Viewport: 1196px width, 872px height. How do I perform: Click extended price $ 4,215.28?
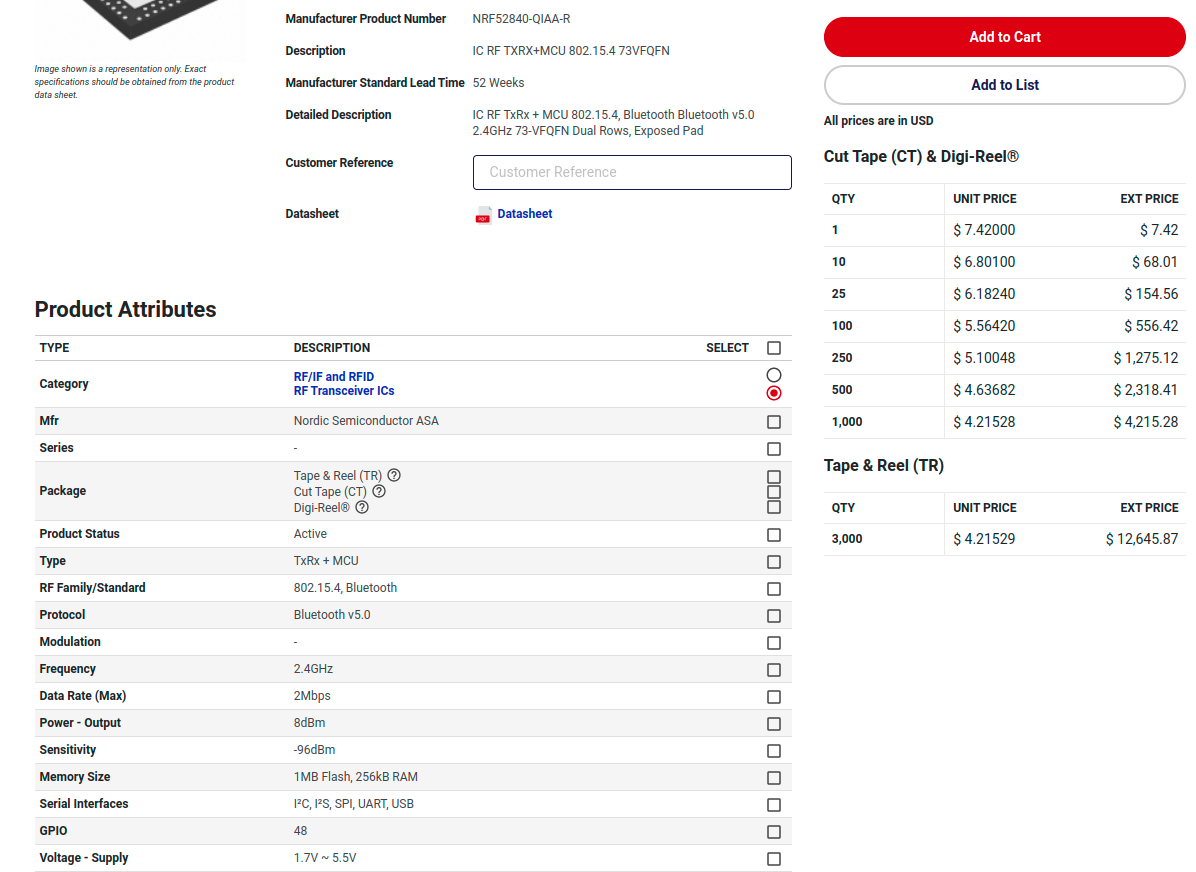tap(1146, 422)
